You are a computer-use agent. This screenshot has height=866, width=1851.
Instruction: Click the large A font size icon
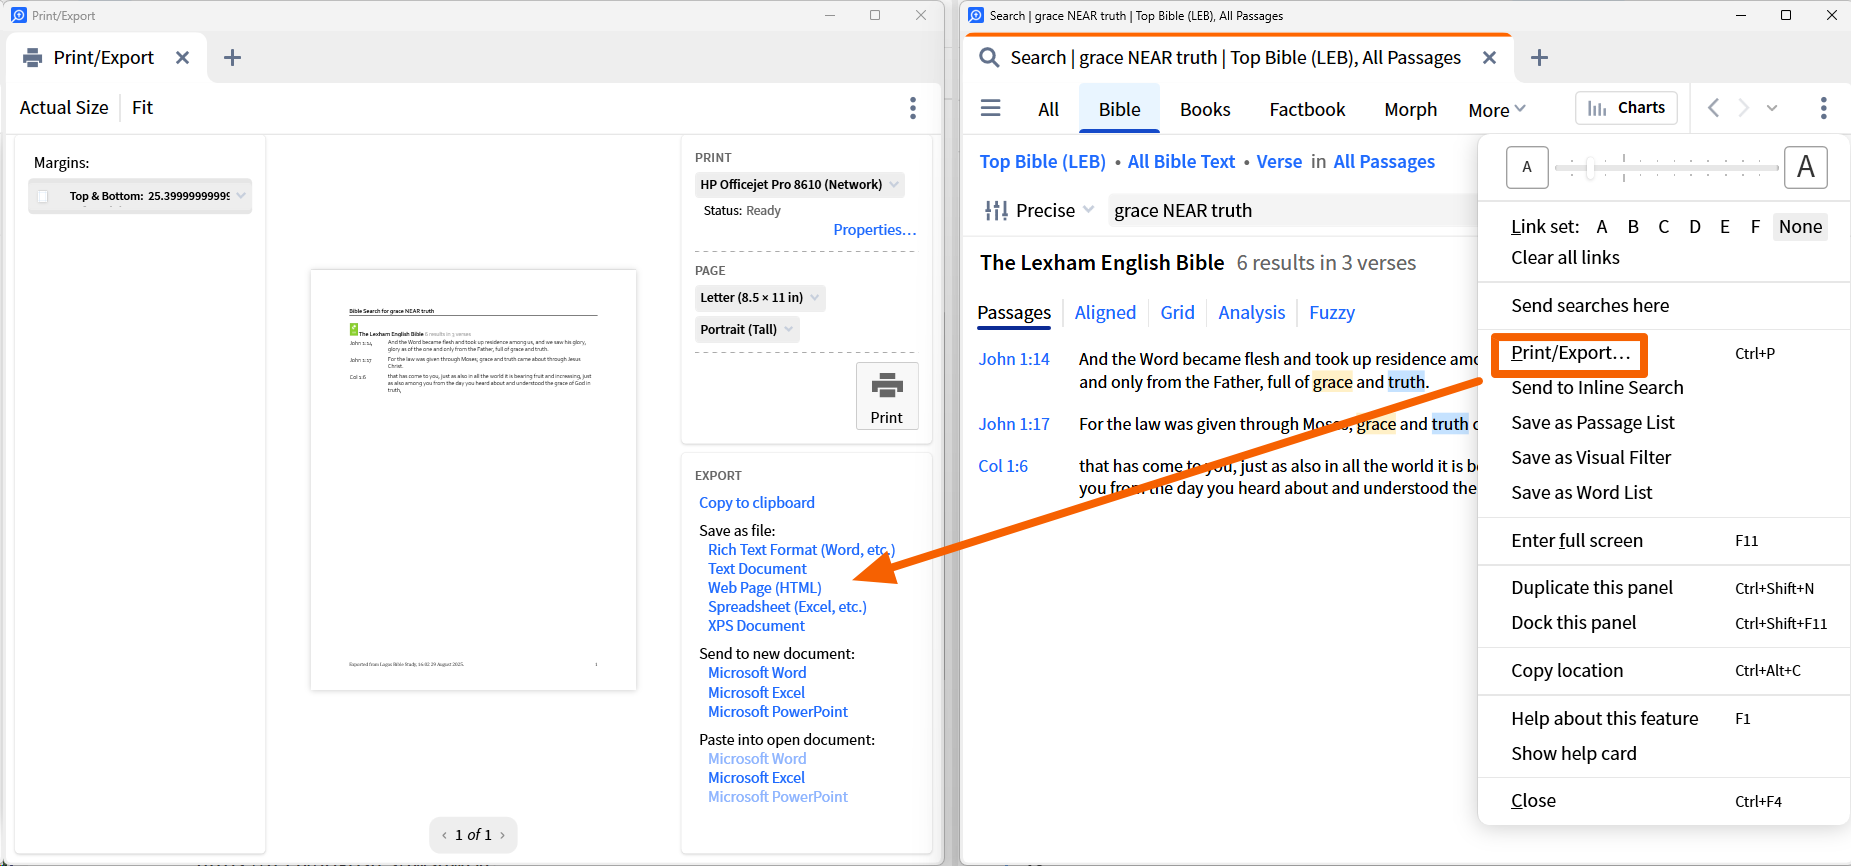point(1806,167)
